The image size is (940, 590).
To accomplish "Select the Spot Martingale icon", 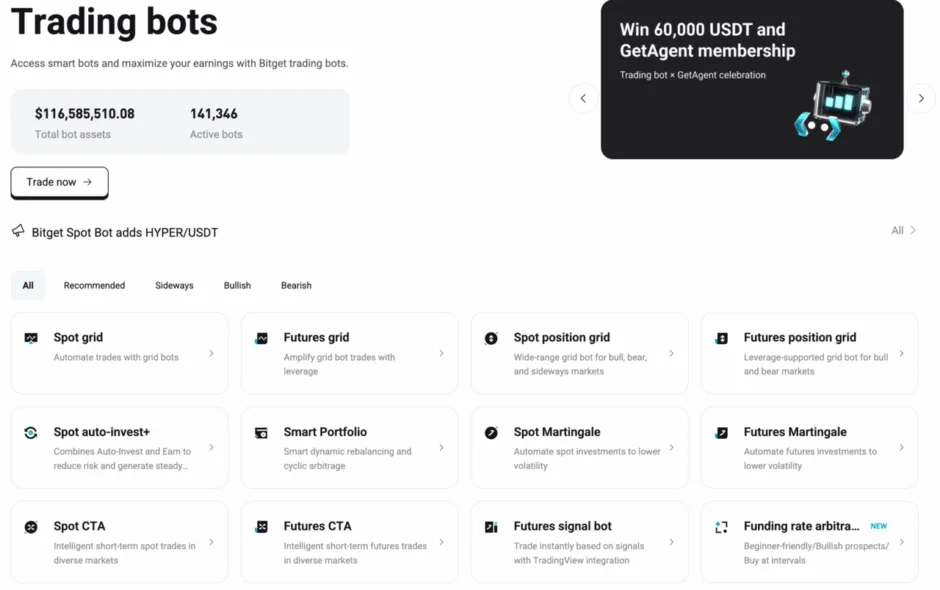I will coord(492,431).
